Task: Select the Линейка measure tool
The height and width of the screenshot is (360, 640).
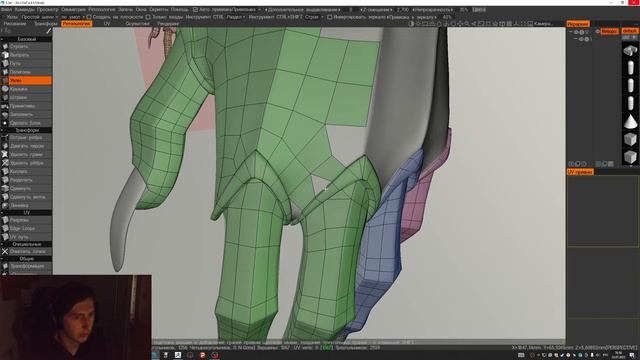Action: click(x=26, y=205)
